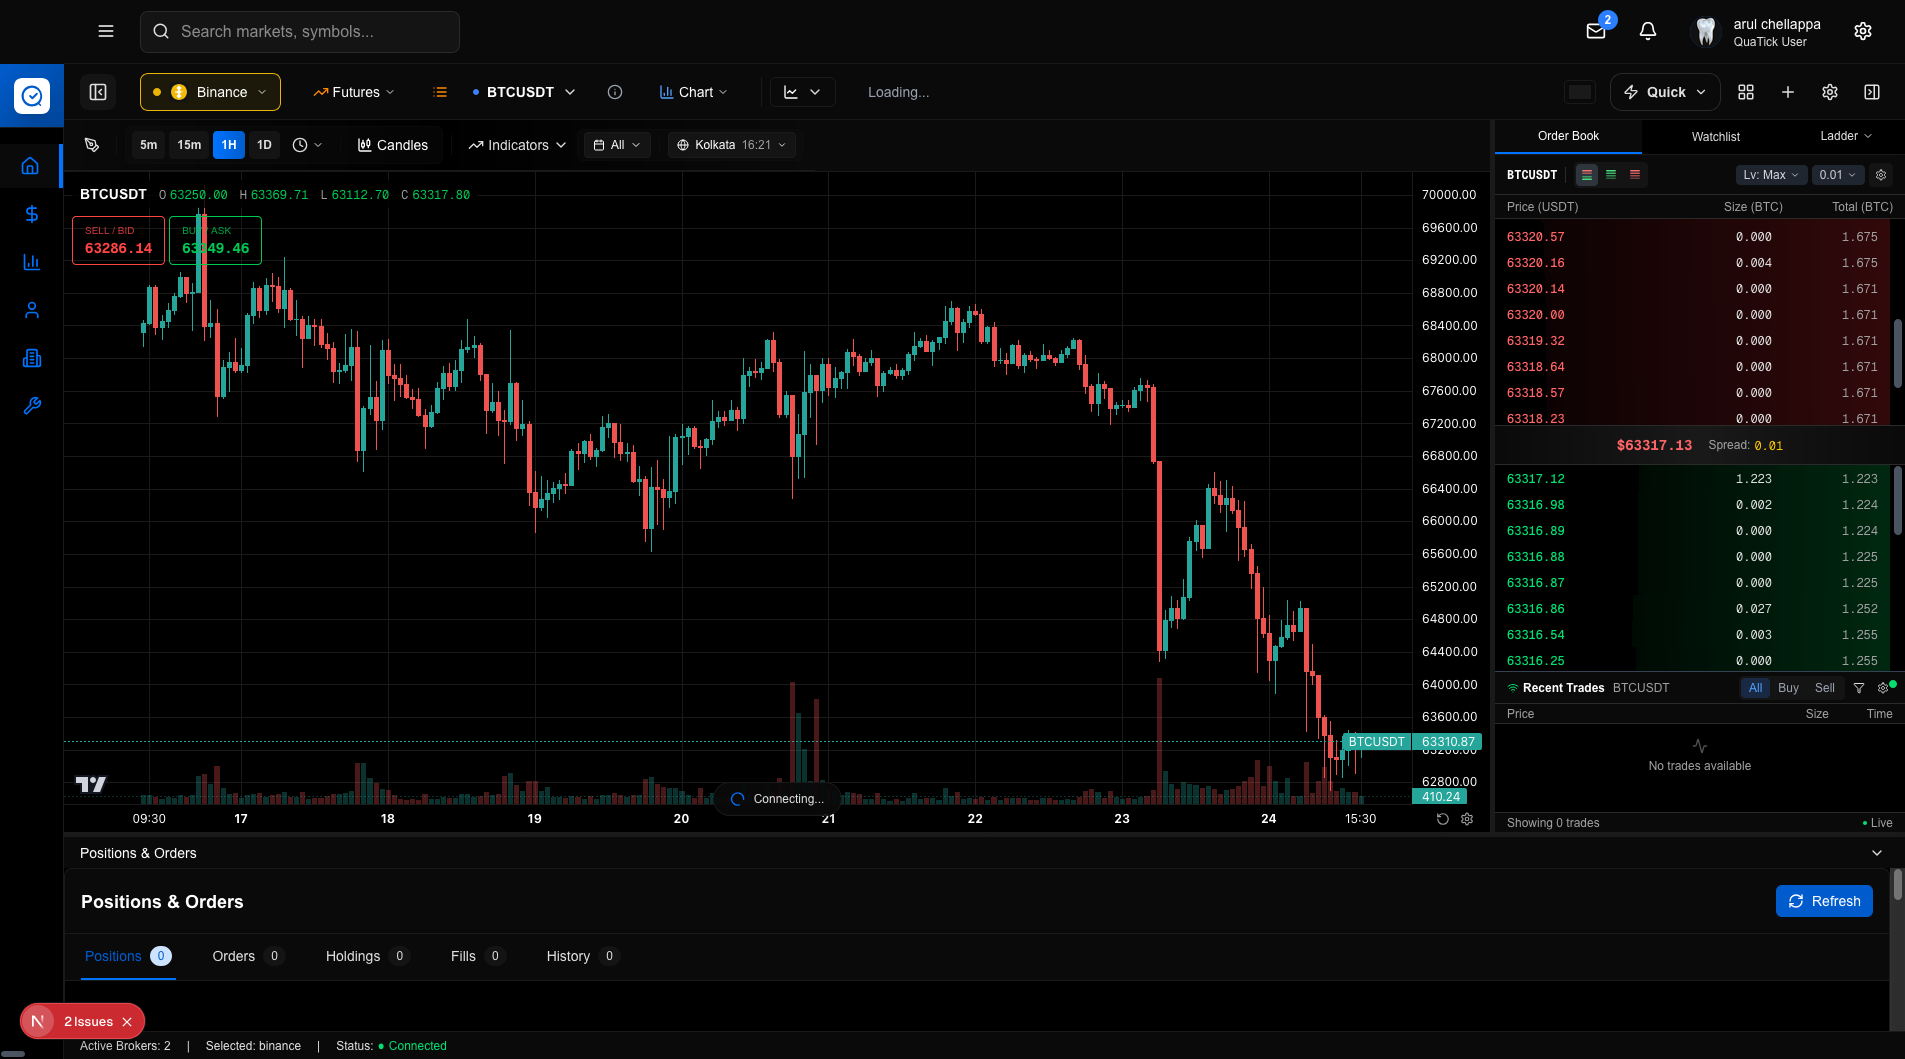Open the statistics chart icon in sidebar

(31, 262)
